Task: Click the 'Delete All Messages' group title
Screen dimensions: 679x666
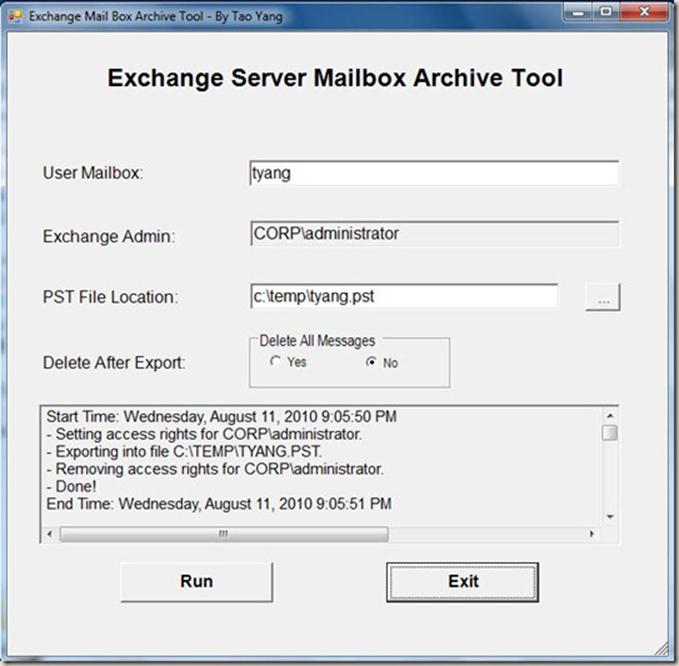Action: 317,341
